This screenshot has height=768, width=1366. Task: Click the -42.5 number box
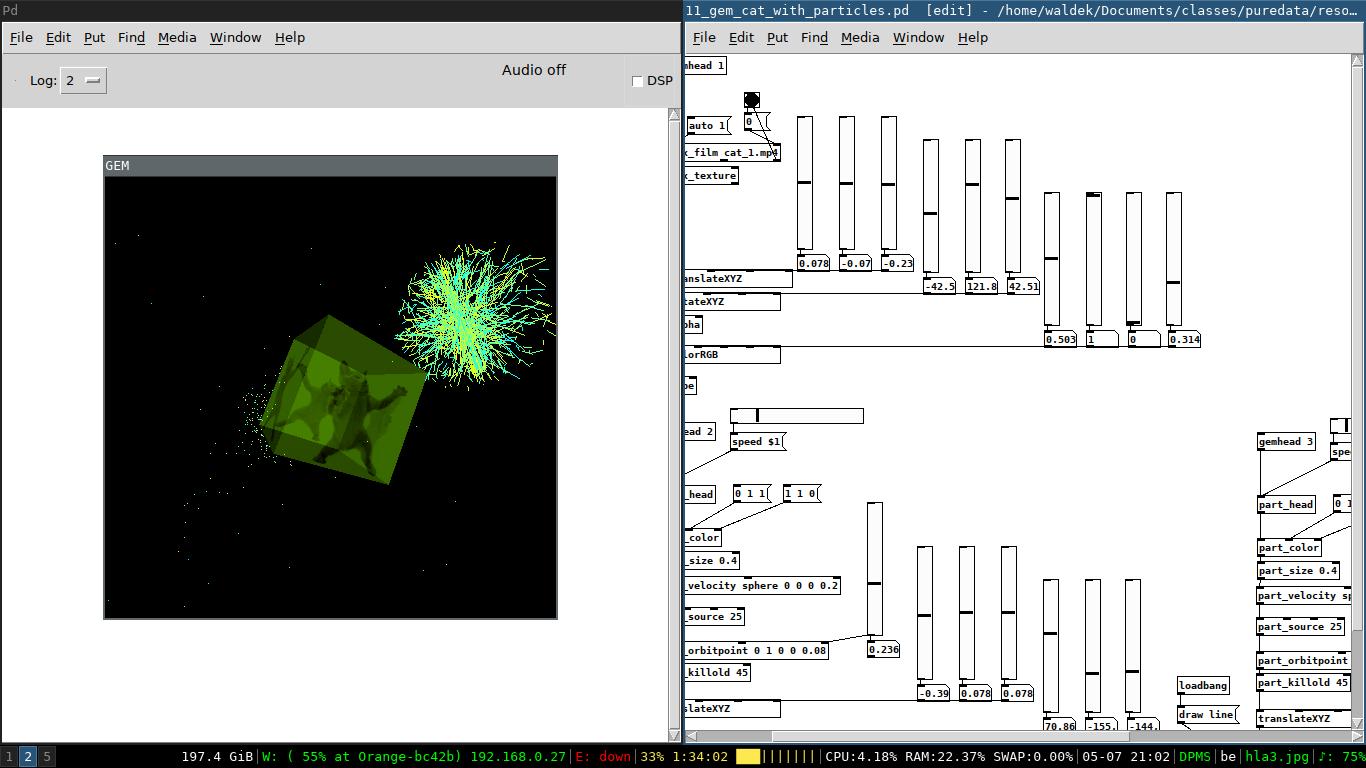pos(939,286)
